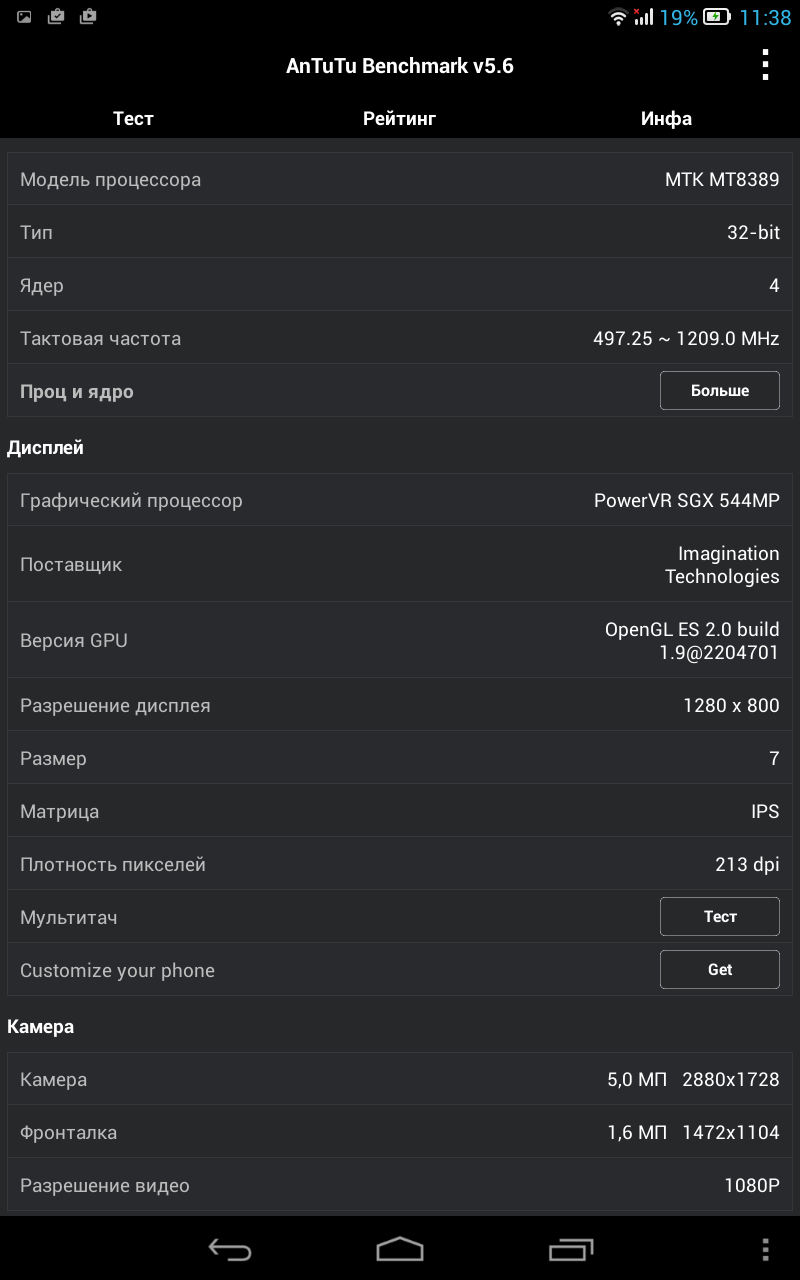Tap the Android home navigation icon
The width and height of the screenshot is (800, 1280).
(400, 1249)
